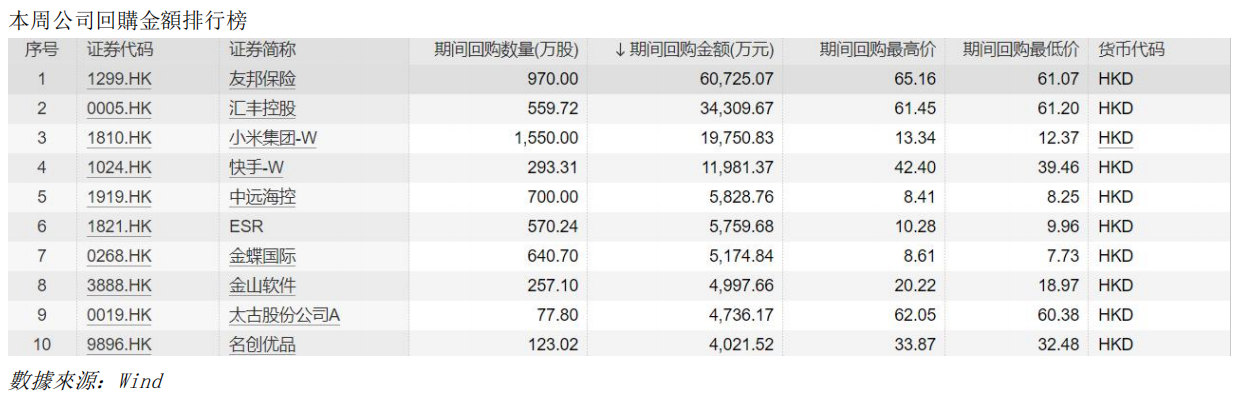Open stock code 0005.HK link
The height and width of the screenshot is (408, 1251).
click(x=119, y=109)
